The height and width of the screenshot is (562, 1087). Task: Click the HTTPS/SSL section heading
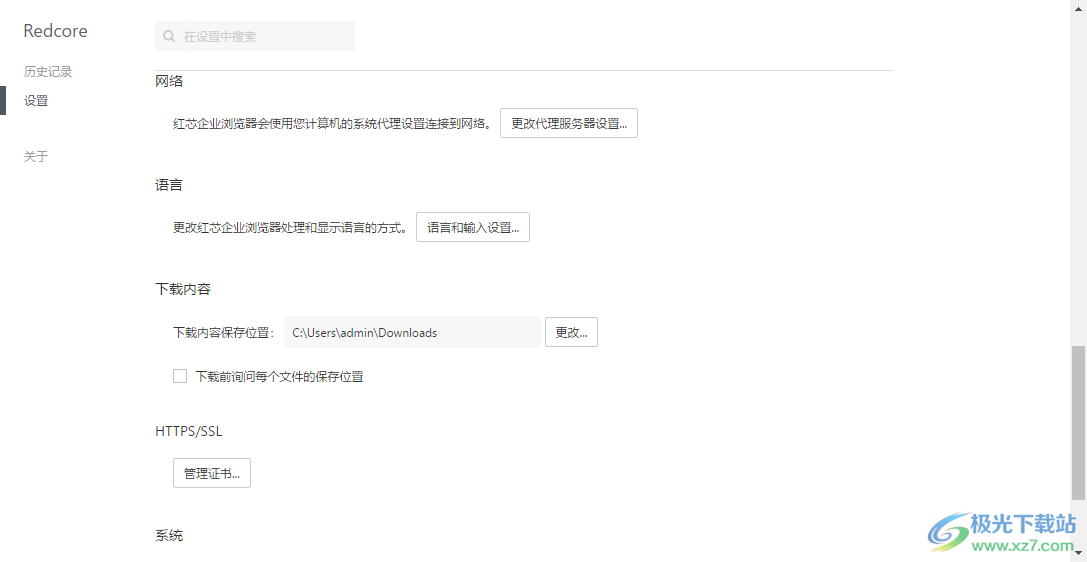tap(189, 431)
